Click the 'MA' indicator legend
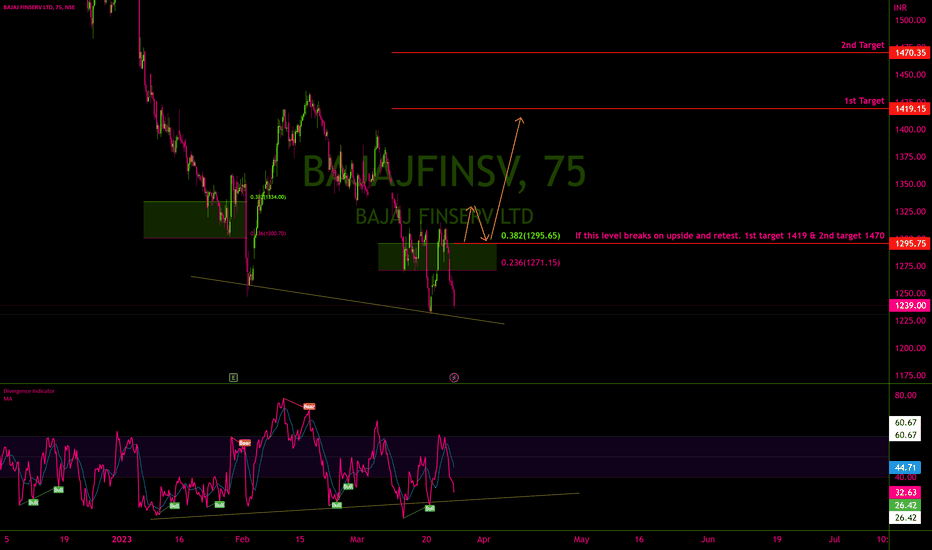Viewport: 932px width, 550px height. pyautogui.click(x=8, y=399)
